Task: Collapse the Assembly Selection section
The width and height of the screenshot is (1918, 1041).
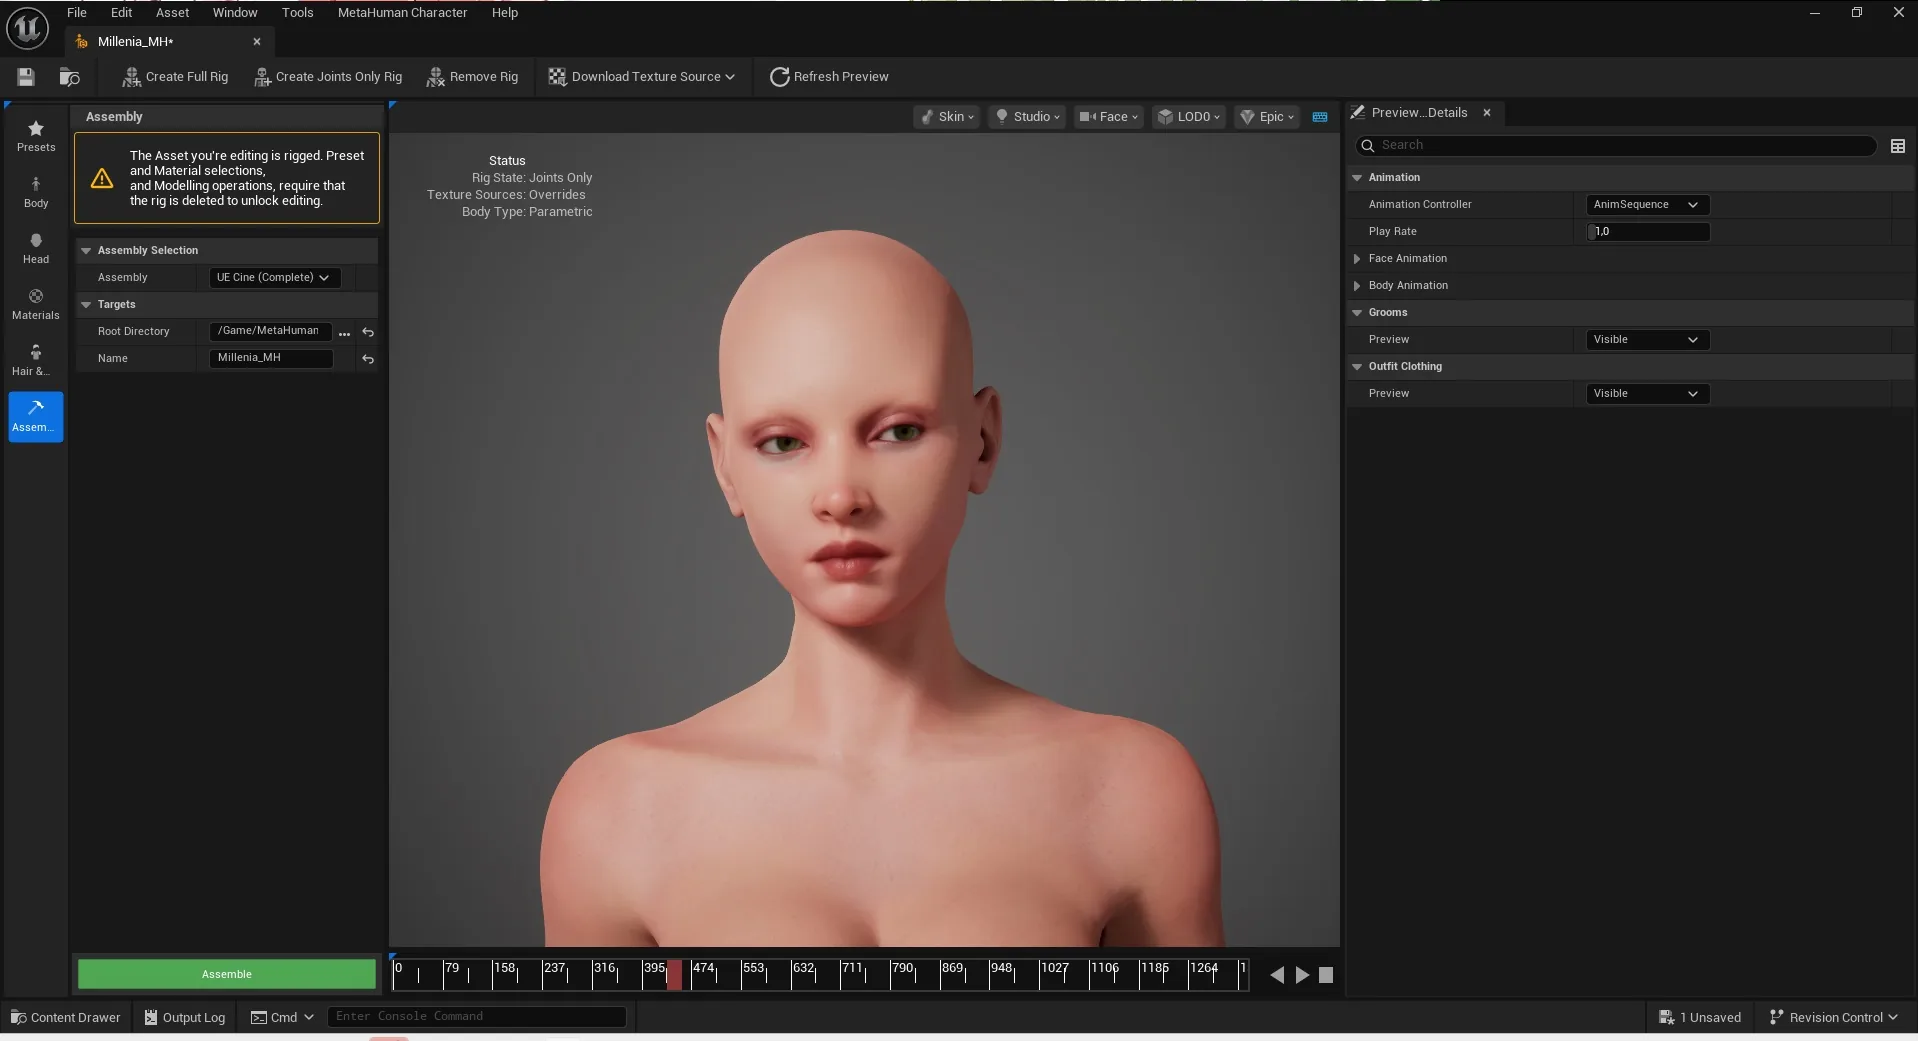Action: (x=86, y=251)
